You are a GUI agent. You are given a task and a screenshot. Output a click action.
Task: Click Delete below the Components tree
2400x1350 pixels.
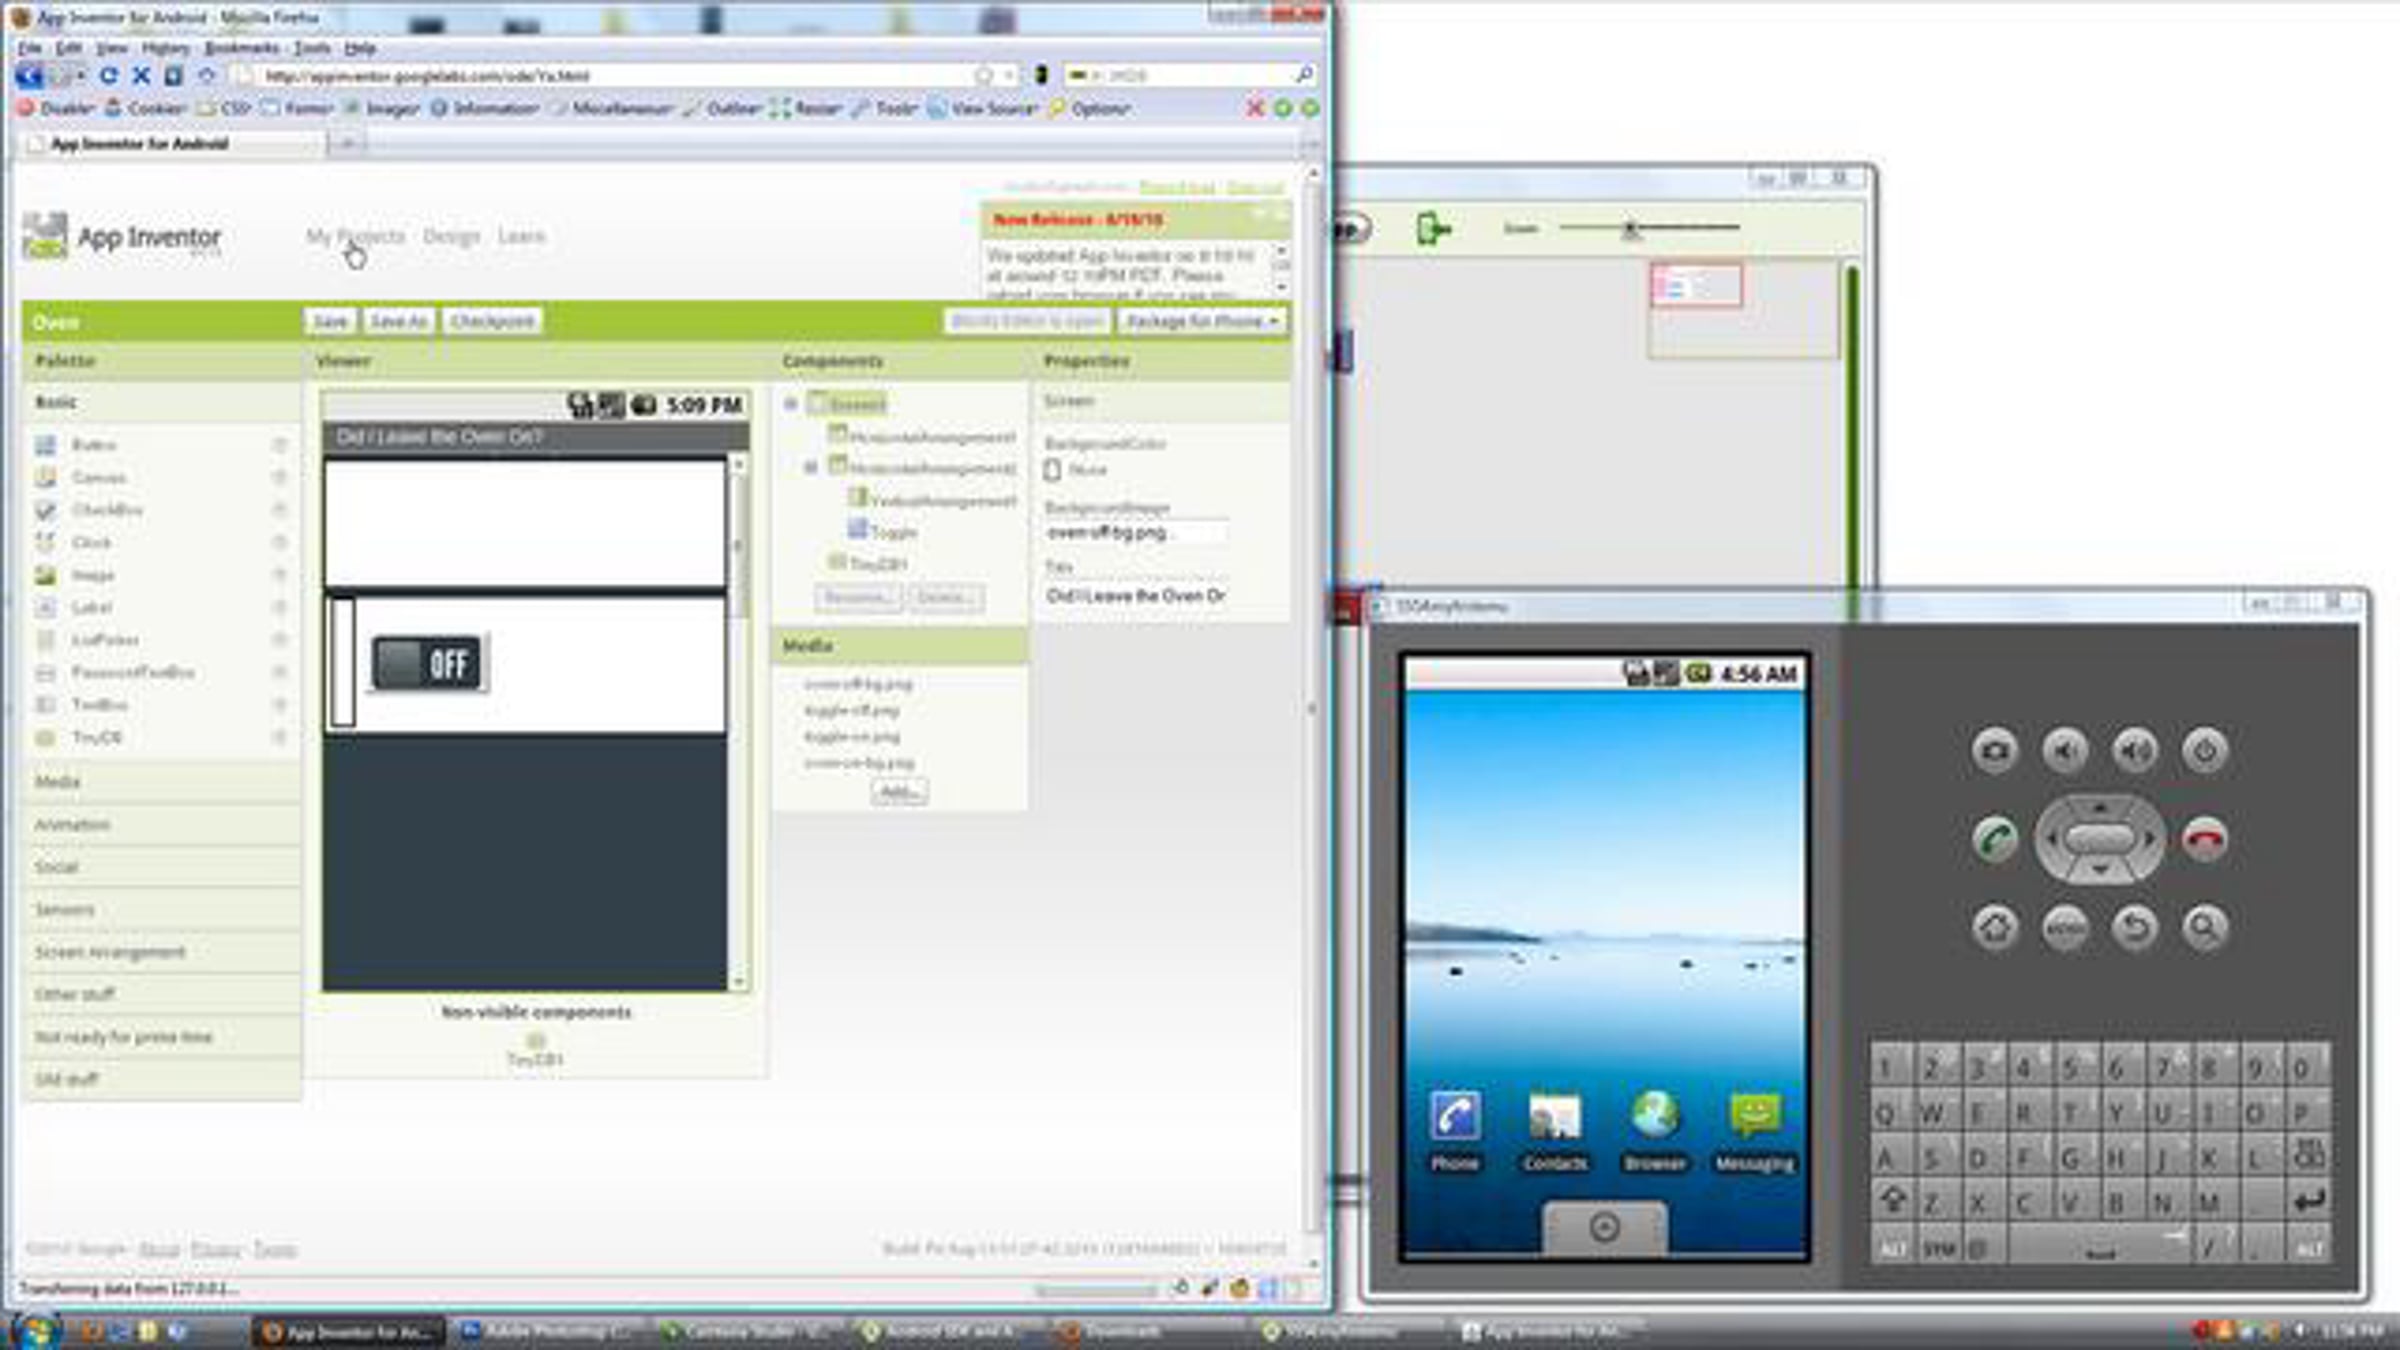(x=944, y=598)
